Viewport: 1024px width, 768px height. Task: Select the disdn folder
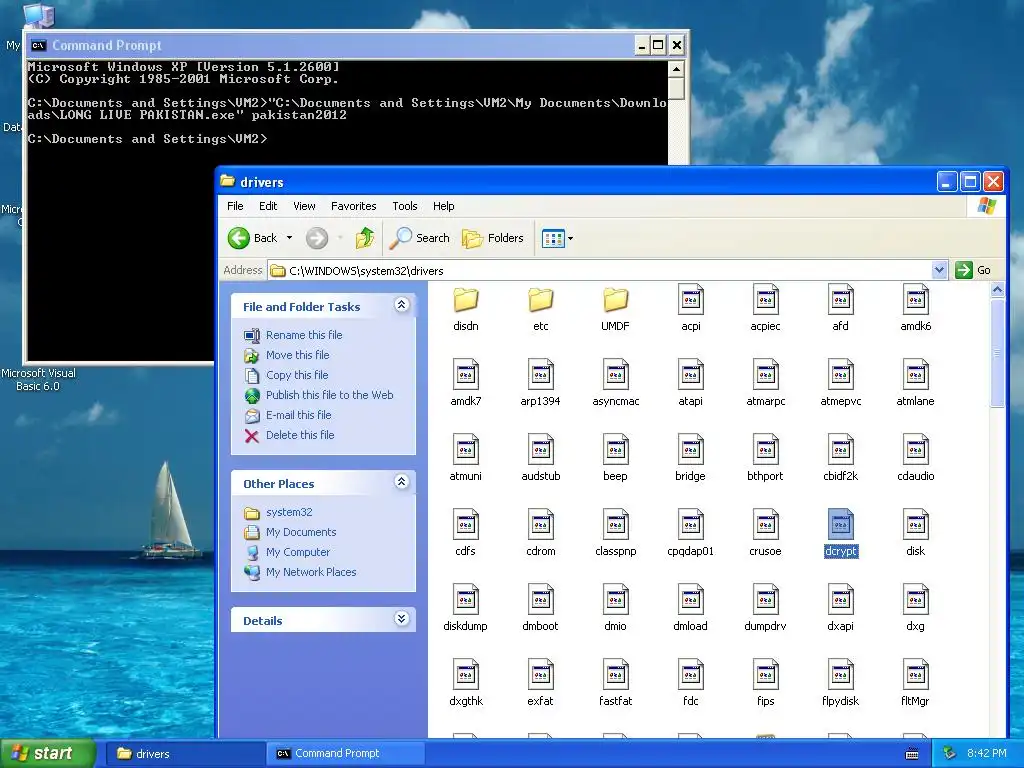[466, 300]
